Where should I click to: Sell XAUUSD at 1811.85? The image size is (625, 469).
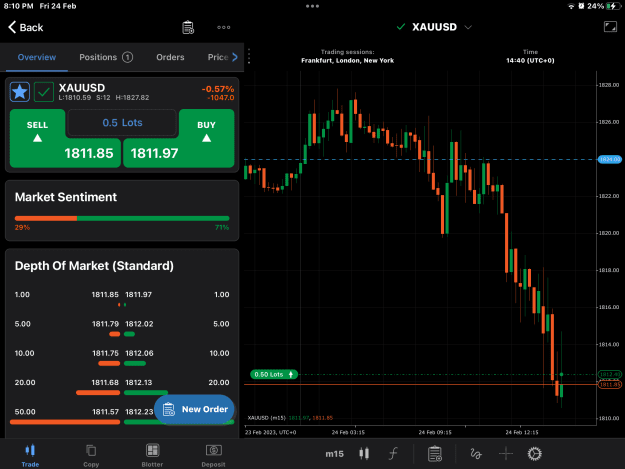(x=65, y=138)
